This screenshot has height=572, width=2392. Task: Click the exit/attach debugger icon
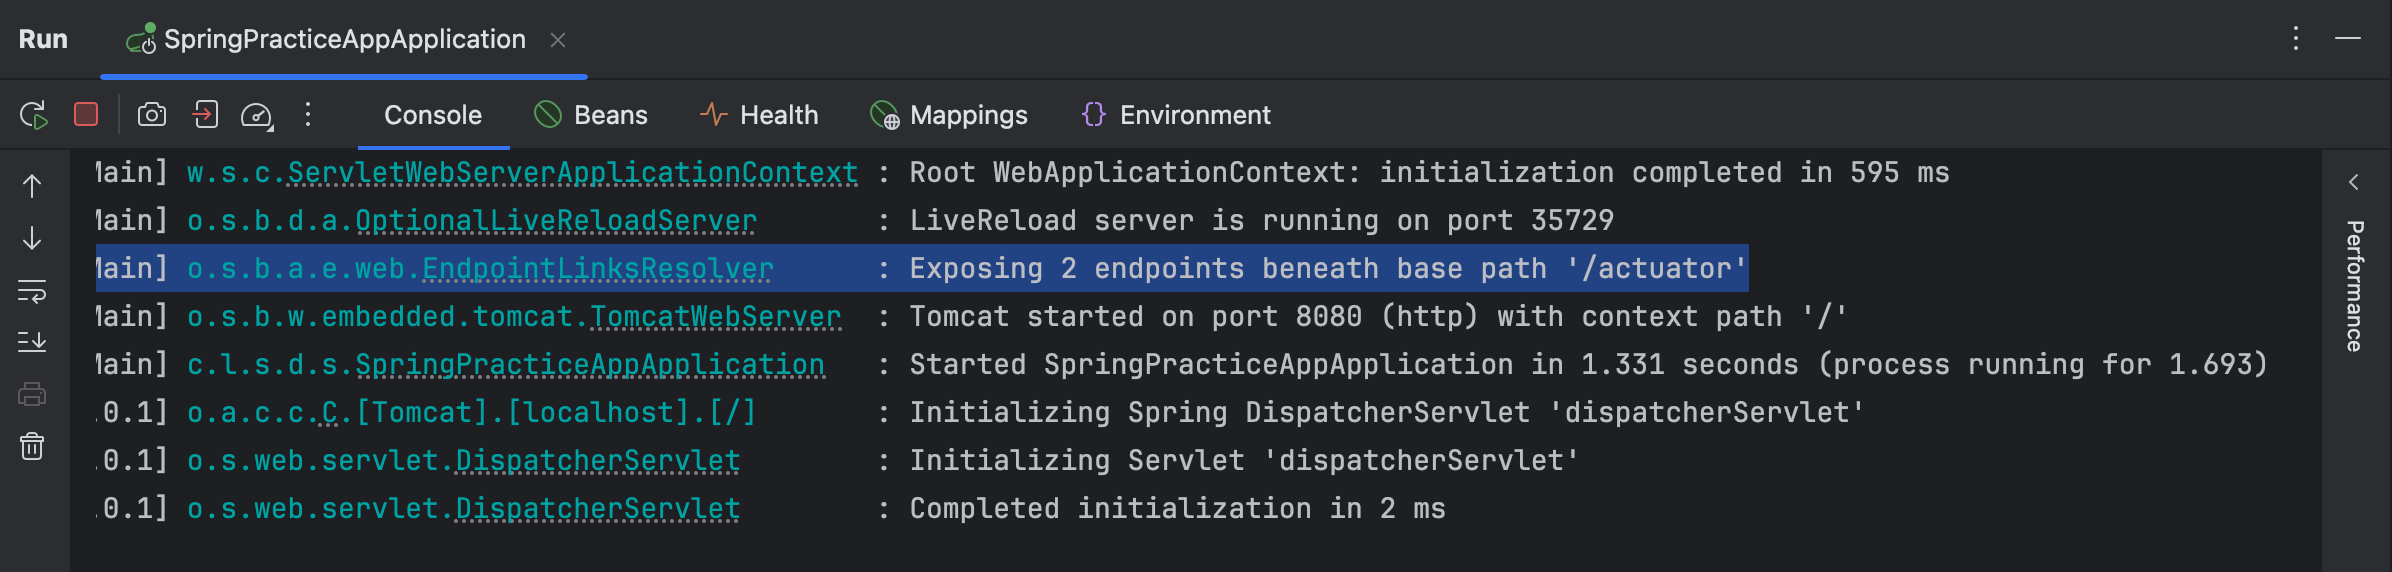(x=205, y=115)
